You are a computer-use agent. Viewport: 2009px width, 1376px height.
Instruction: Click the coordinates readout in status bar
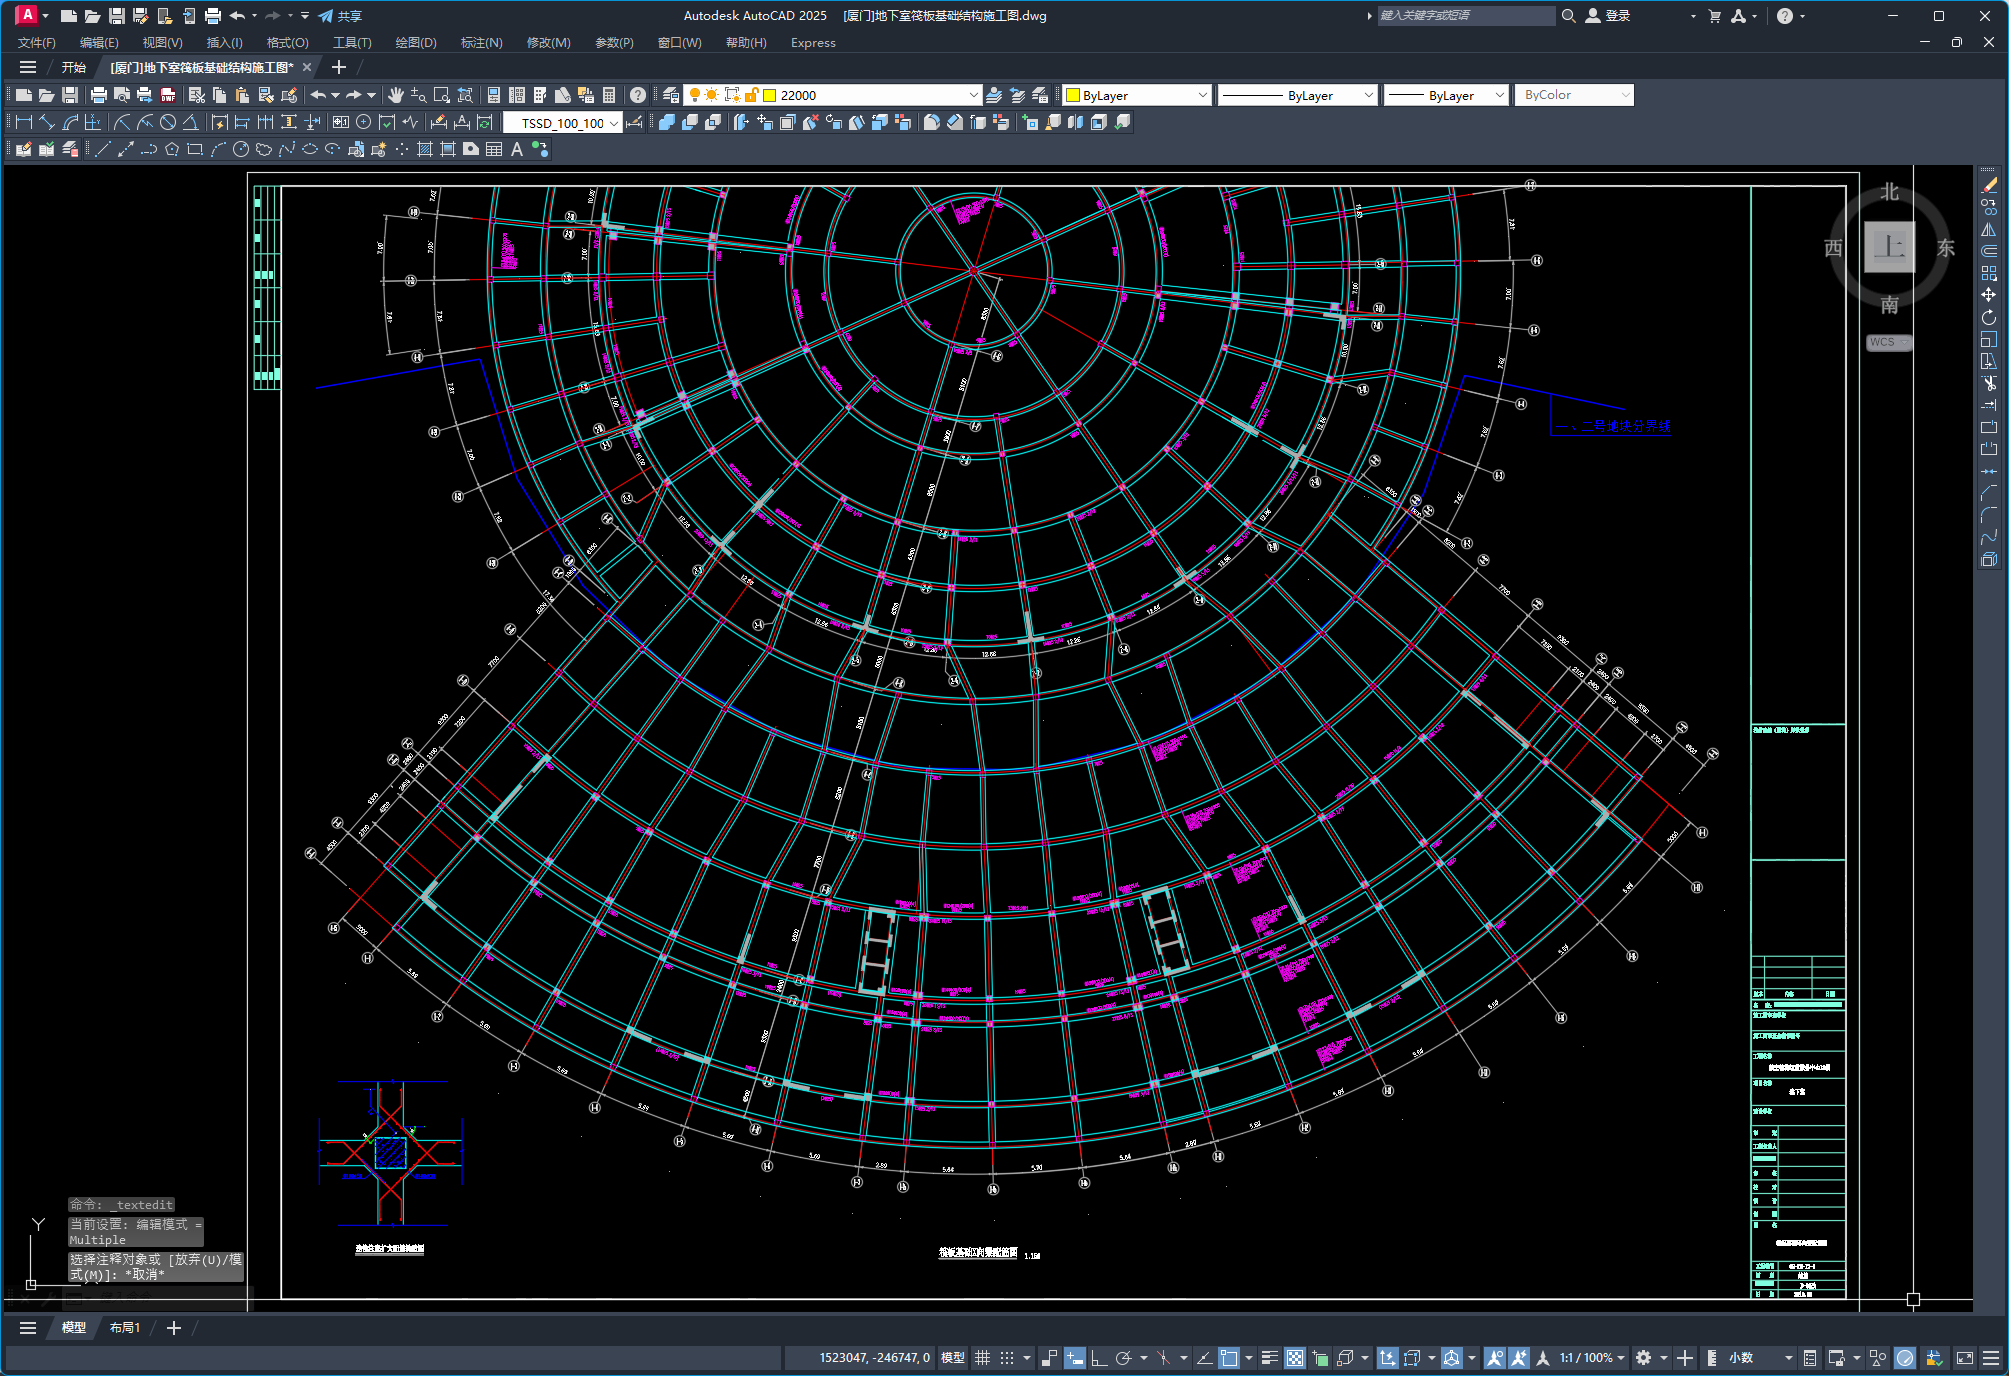point(874,1358)
